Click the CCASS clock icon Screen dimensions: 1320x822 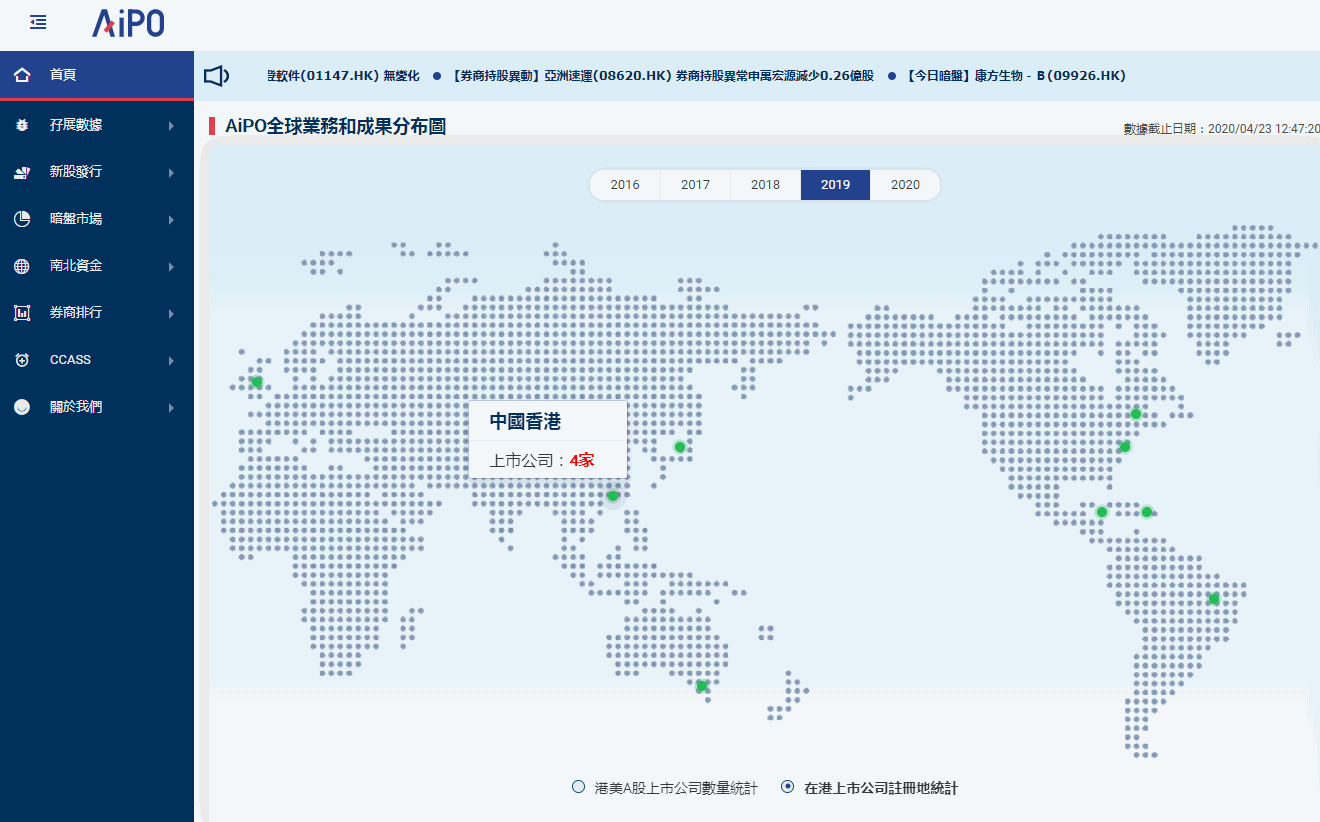coord(22,360)
